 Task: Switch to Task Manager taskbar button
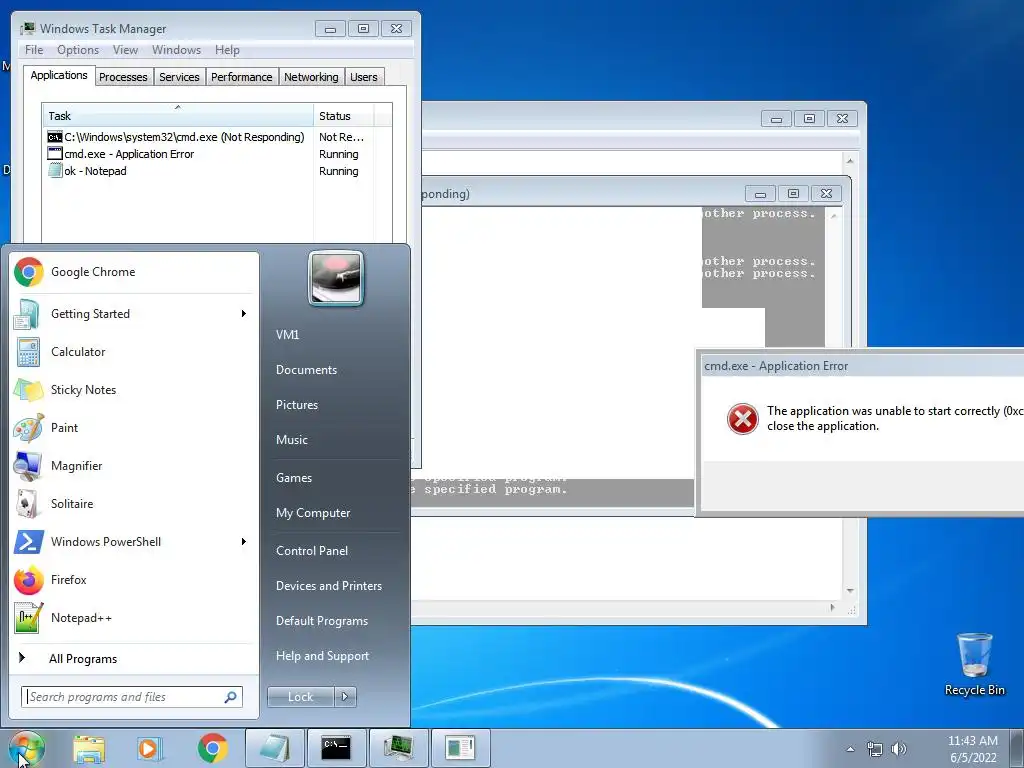point(398,748)
